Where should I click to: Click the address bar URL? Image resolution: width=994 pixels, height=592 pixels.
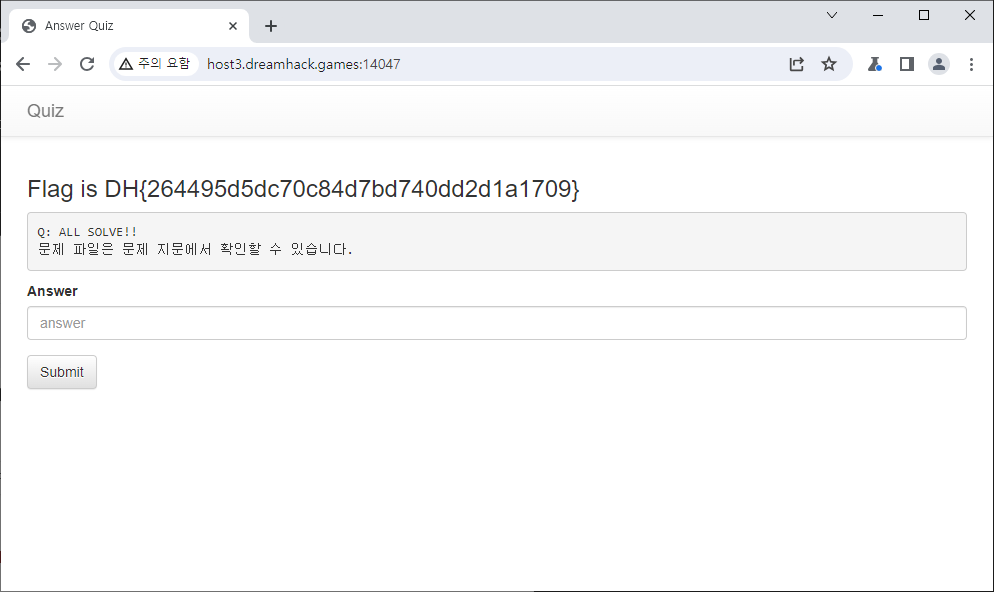(304, 64)
